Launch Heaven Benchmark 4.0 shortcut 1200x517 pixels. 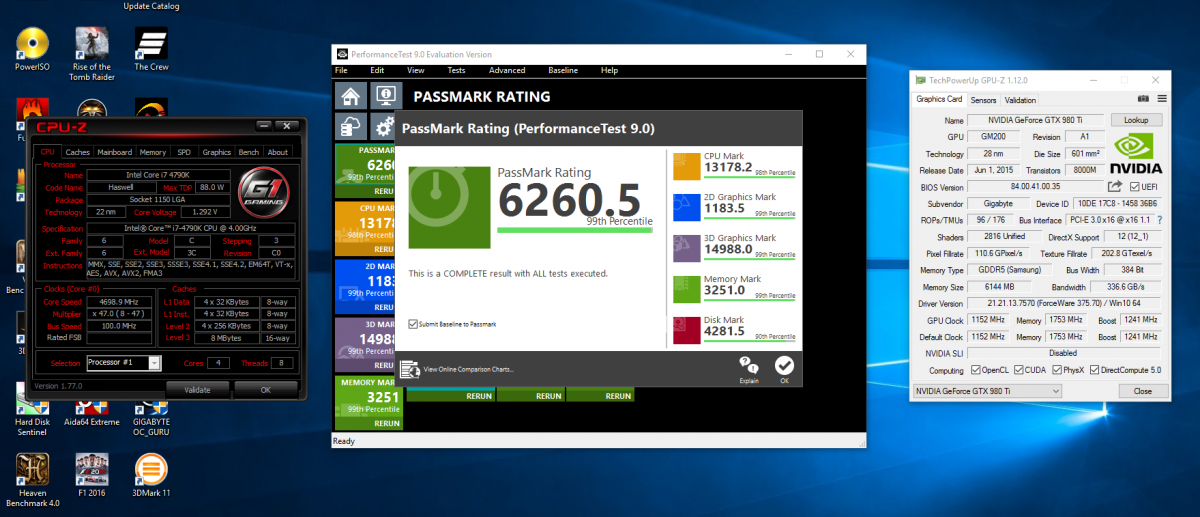[33, 478]
